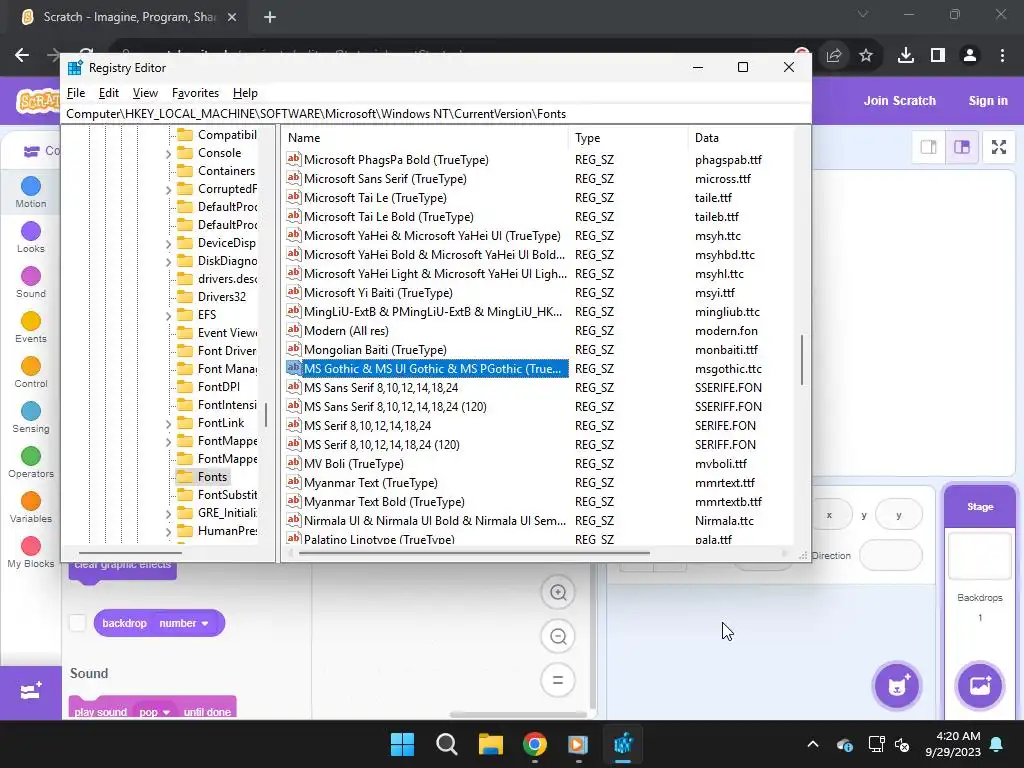This screenshot has height=768, width=1024.
Task: Open the Chrome share page icon
Action: coord(834,56)
